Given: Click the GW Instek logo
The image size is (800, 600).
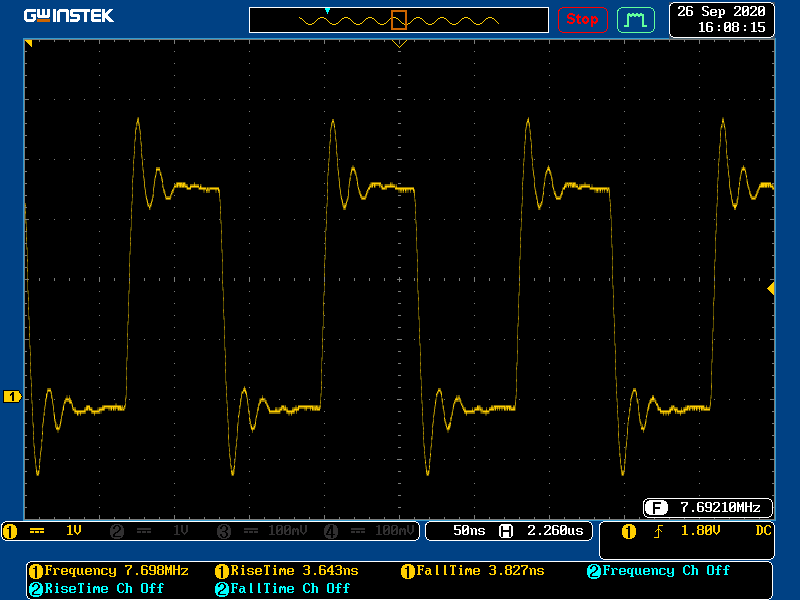Looking at the screenshot, I should coord(69,16).
